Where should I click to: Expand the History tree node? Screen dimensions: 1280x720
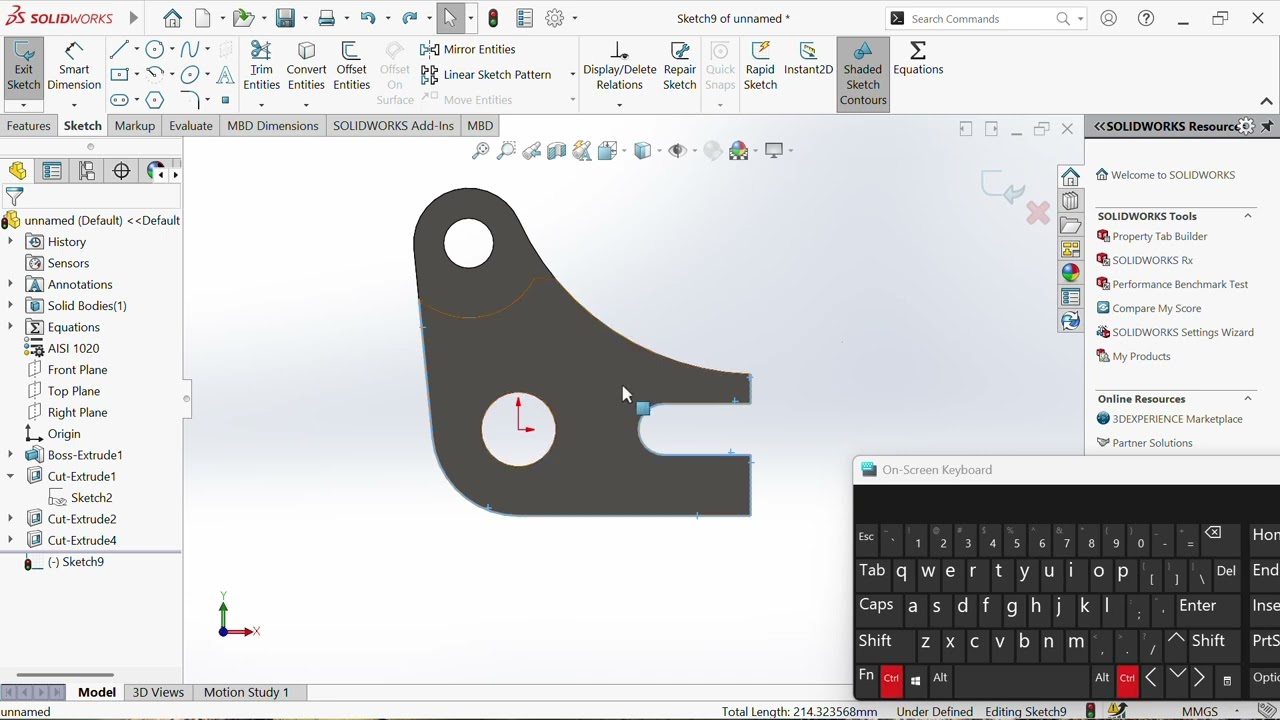point(10,242)
